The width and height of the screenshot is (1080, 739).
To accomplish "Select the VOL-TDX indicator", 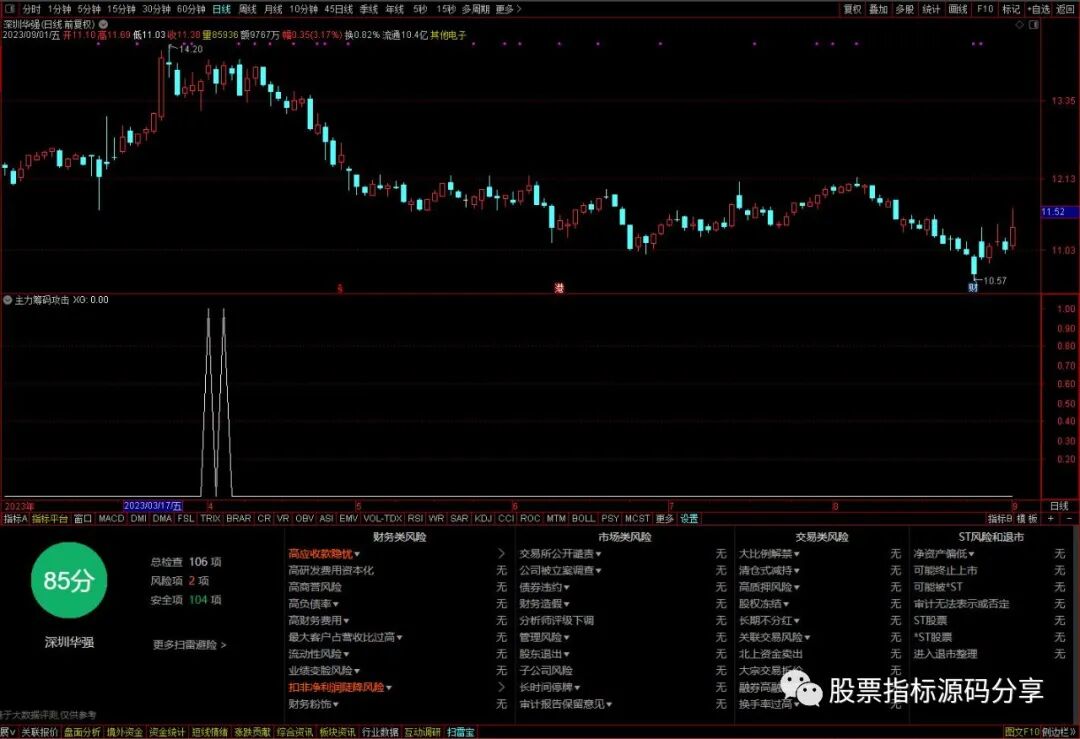I will (x=382, y=519).
